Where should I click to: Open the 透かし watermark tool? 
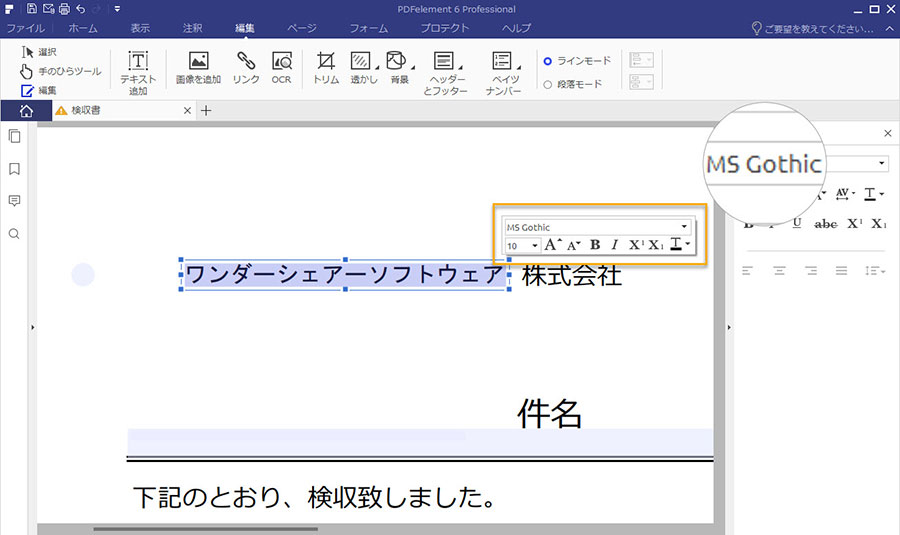click(364, 68)
